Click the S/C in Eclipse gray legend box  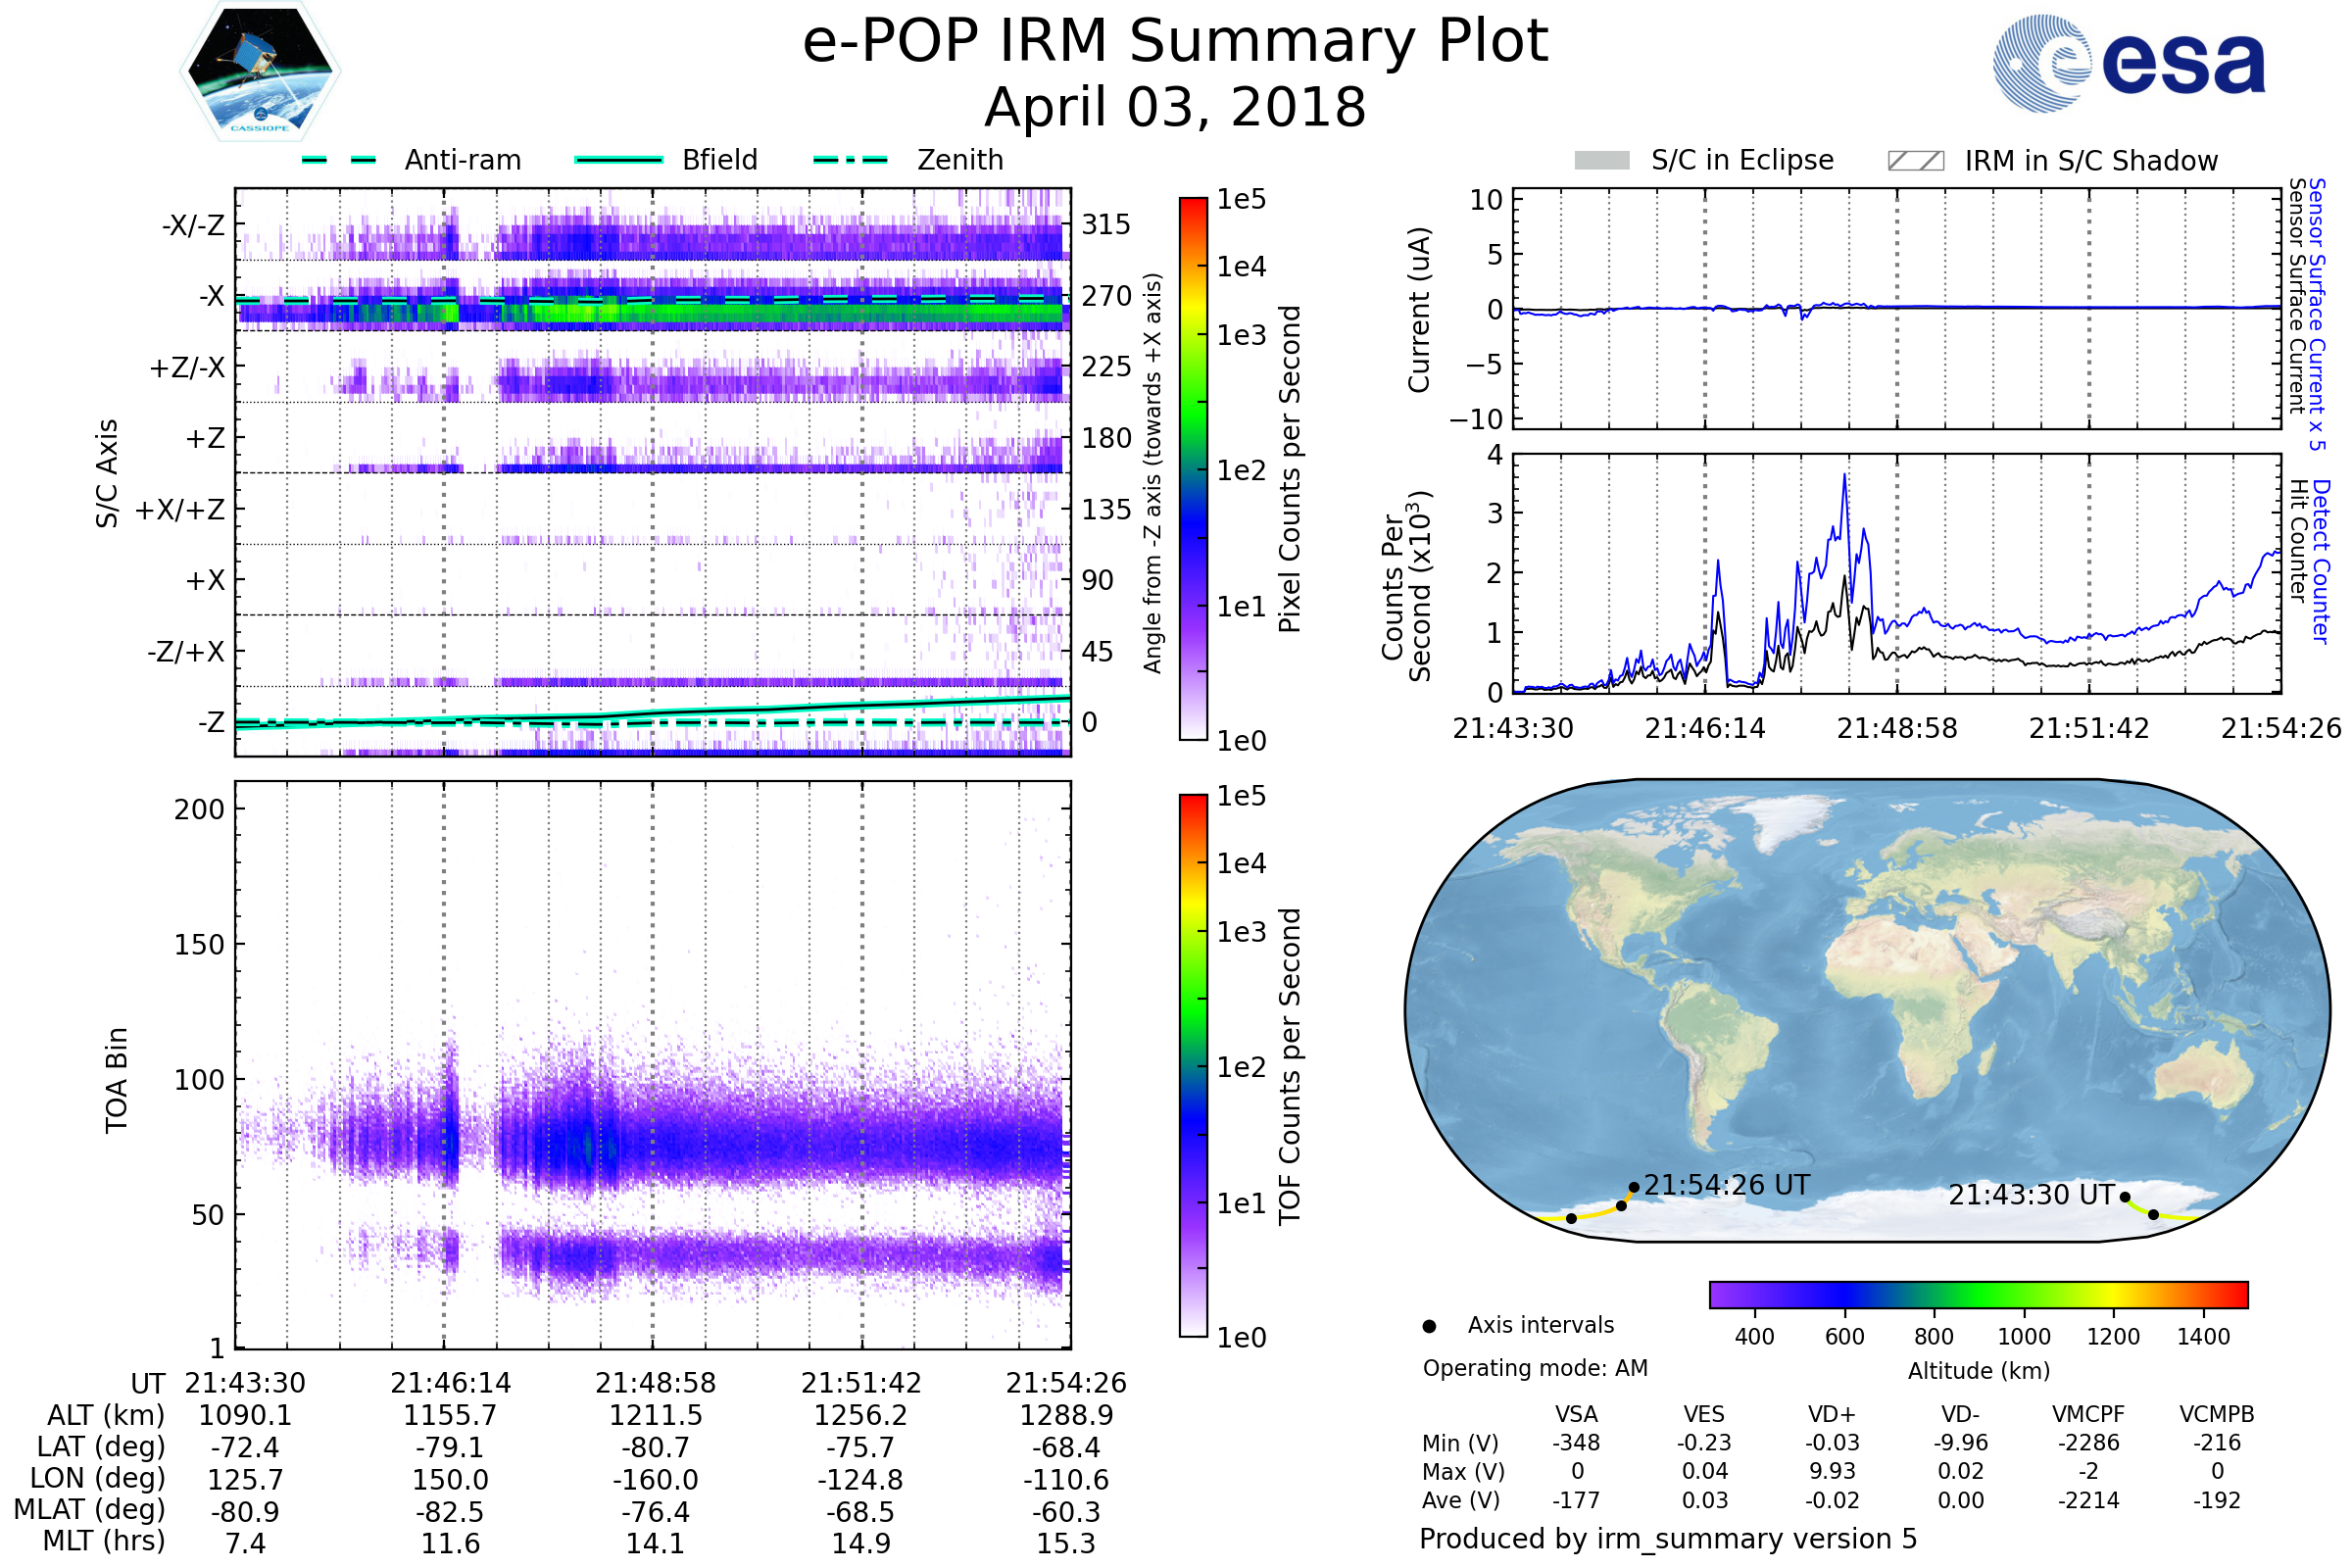pos(1601,161)
